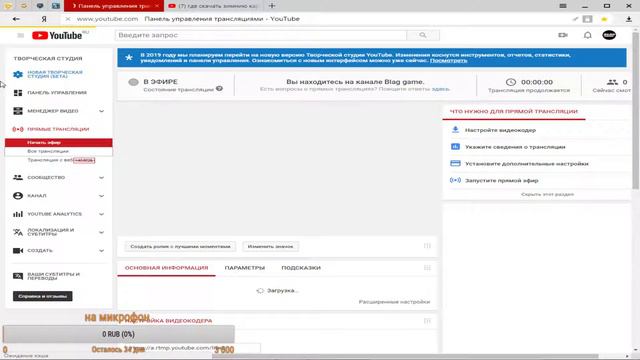
Task: Select Начать эфир in the sidebar
Action: [58, 142]
